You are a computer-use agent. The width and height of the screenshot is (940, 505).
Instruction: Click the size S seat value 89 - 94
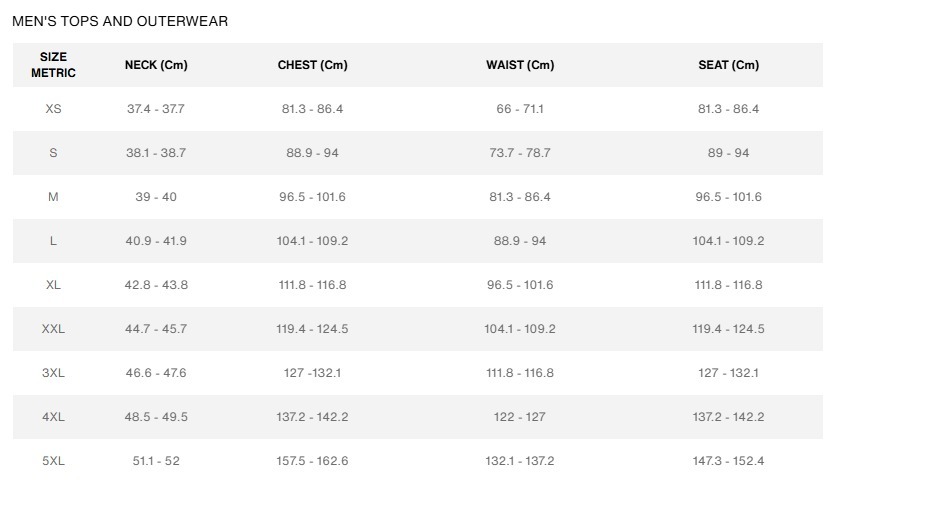(728, 153)
